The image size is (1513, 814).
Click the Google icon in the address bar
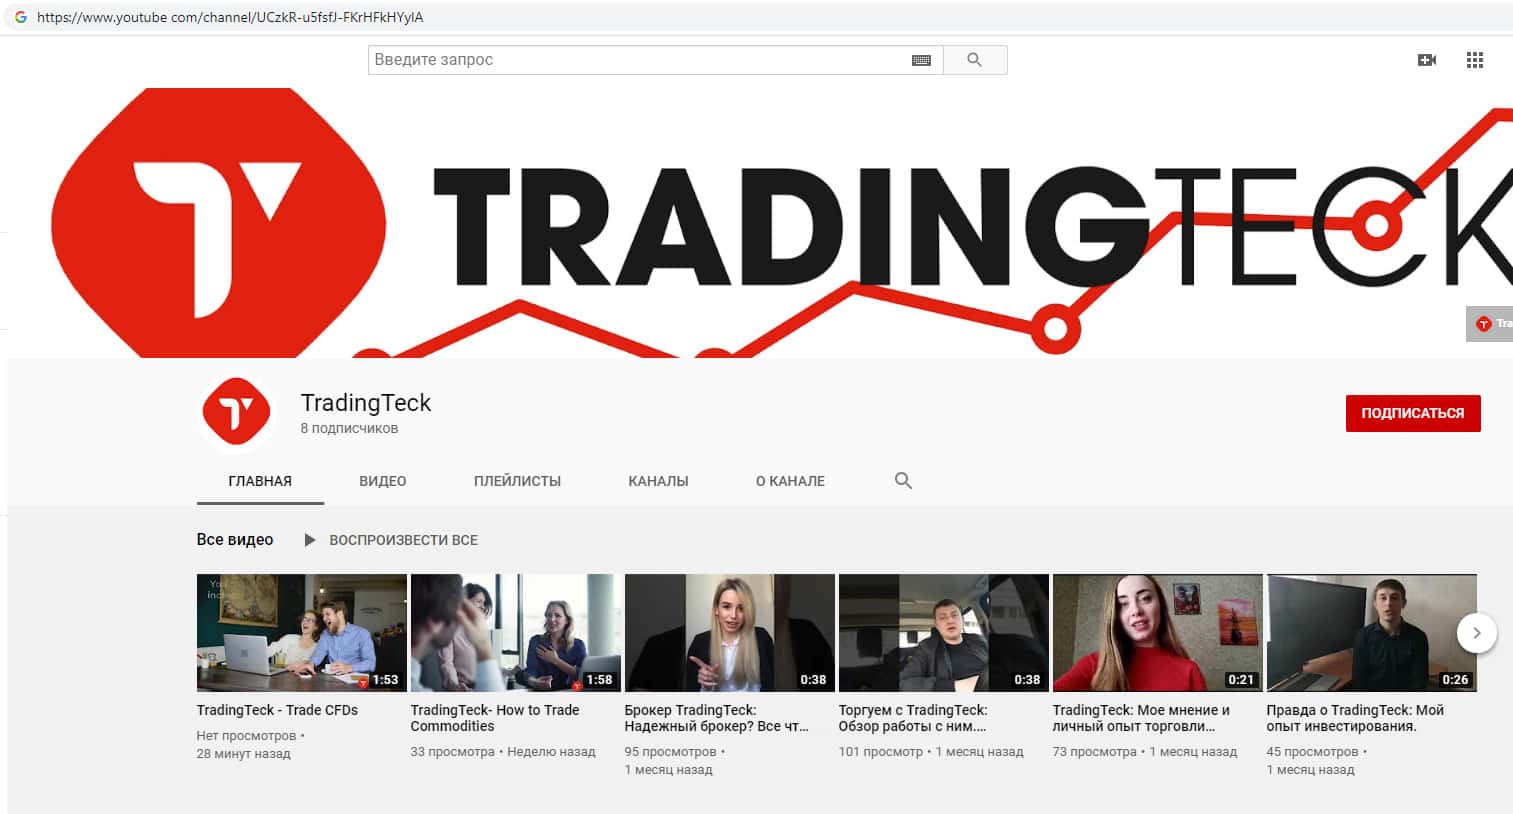pyautogui.click(x=20, y=17)
